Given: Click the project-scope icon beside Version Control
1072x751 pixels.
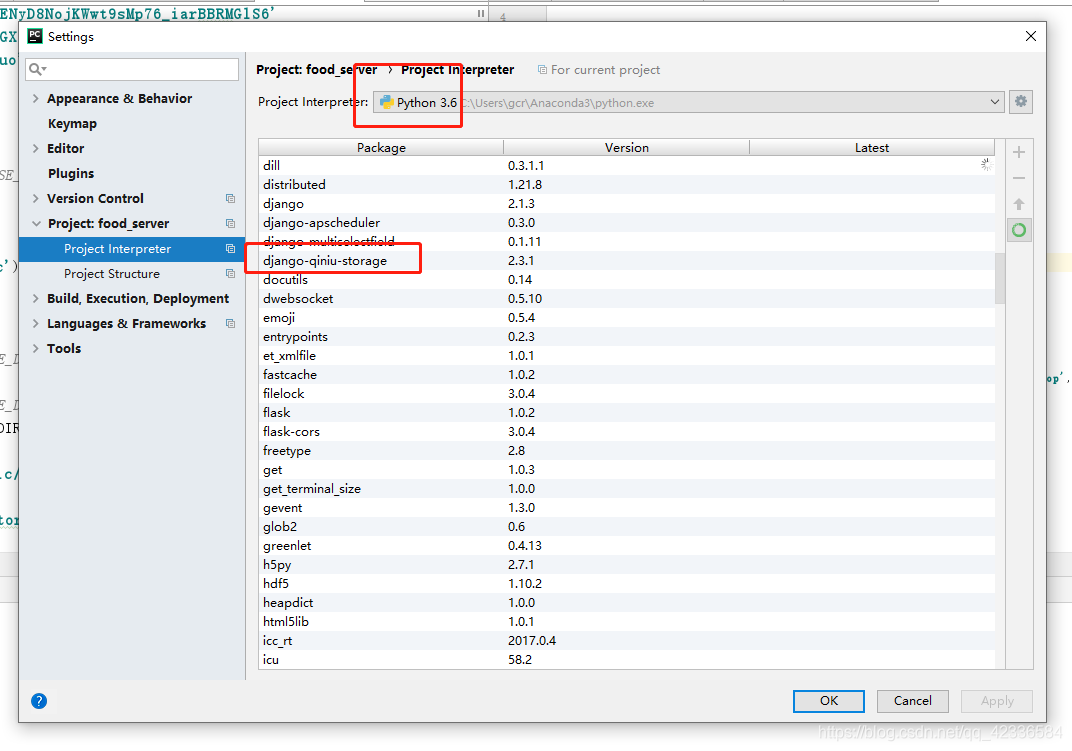Looking at the screenshot, I should (x=230, y=198).
